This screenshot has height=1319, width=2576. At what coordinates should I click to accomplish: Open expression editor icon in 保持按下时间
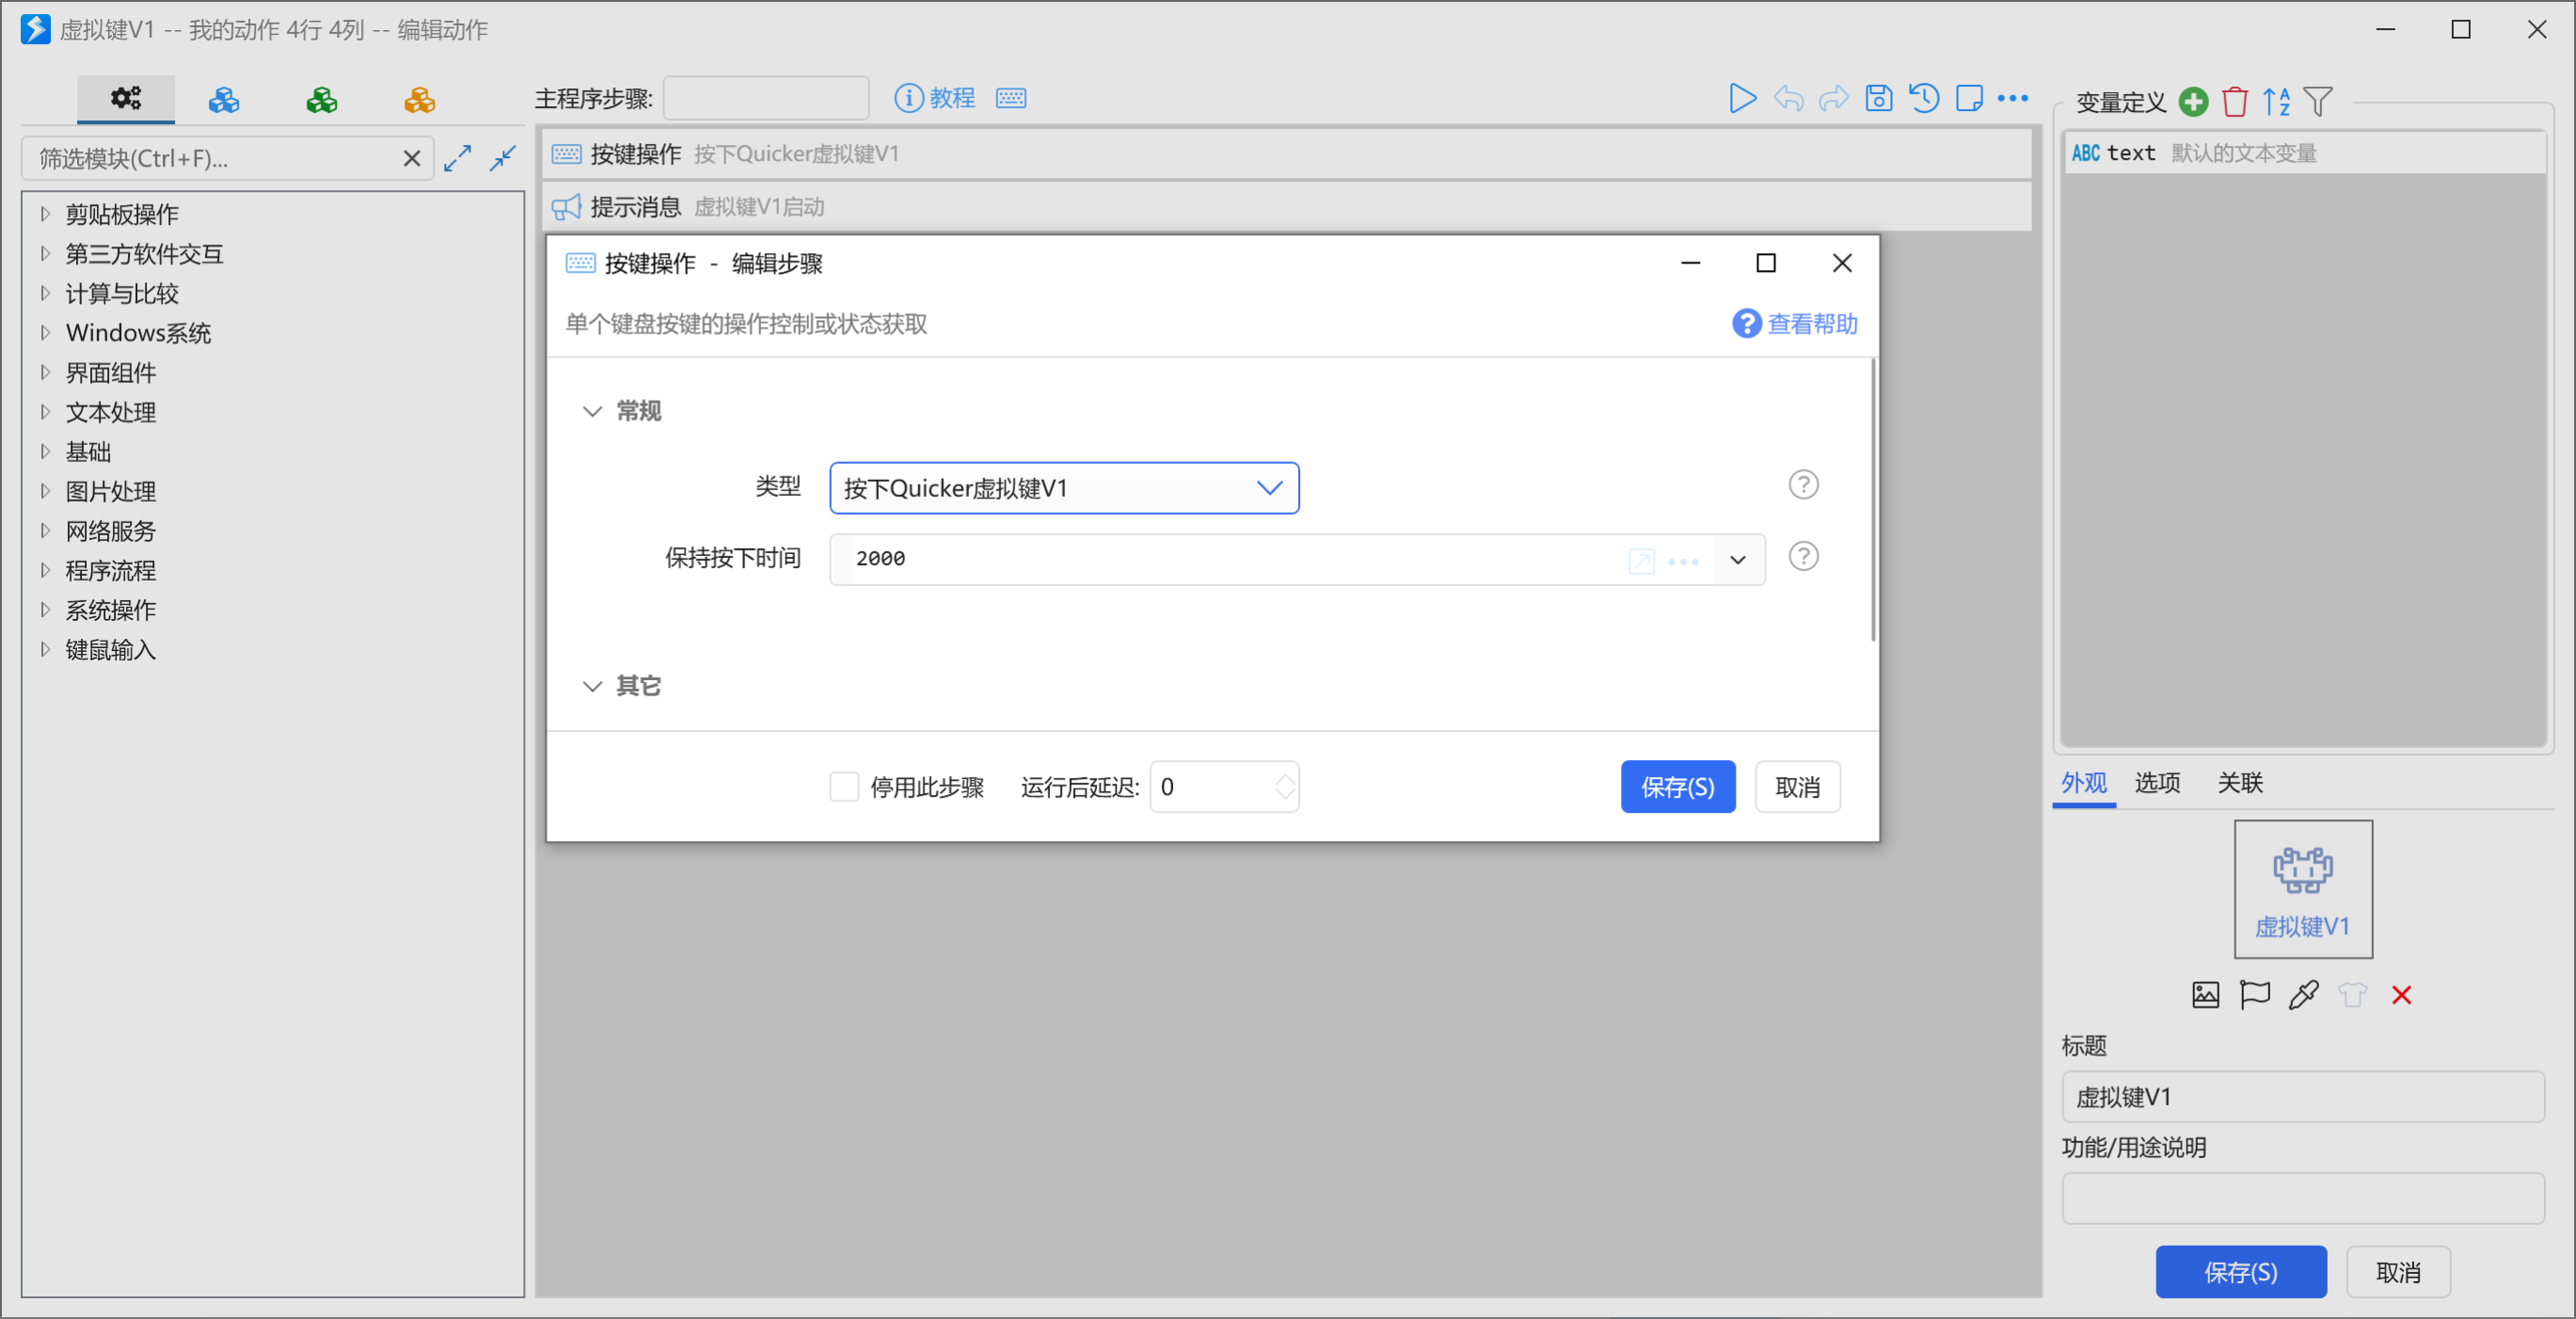coord(1641,560)
